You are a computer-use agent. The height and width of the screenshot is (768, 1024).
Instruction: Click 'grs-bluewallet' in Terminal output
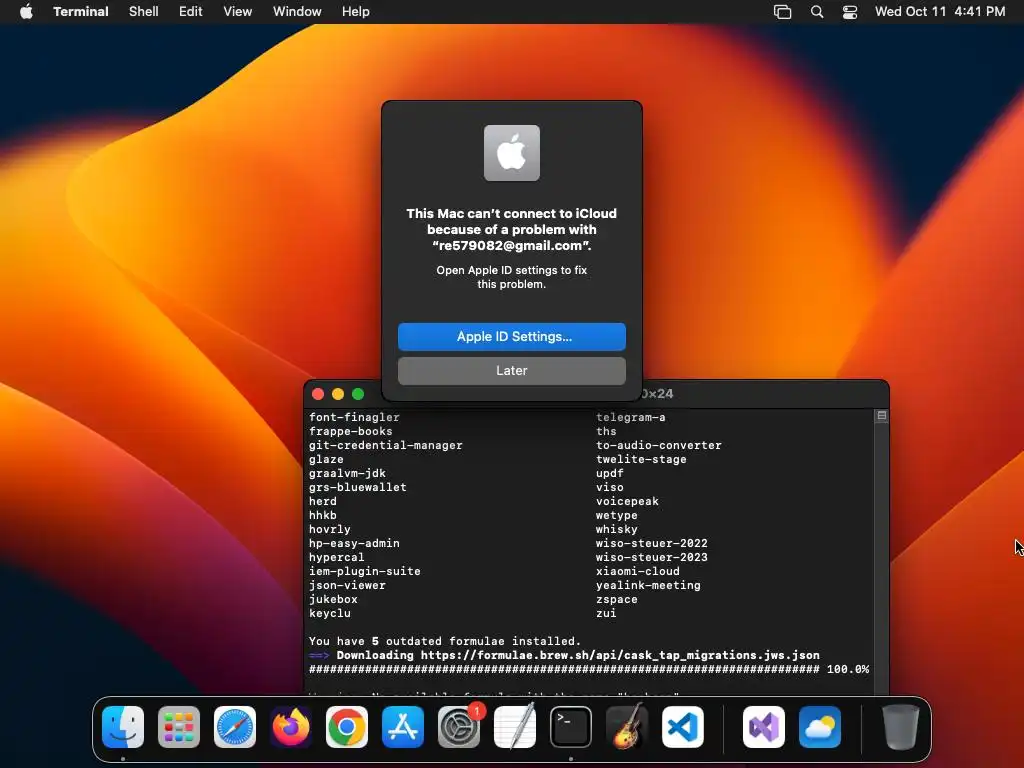tap(358, 487)
